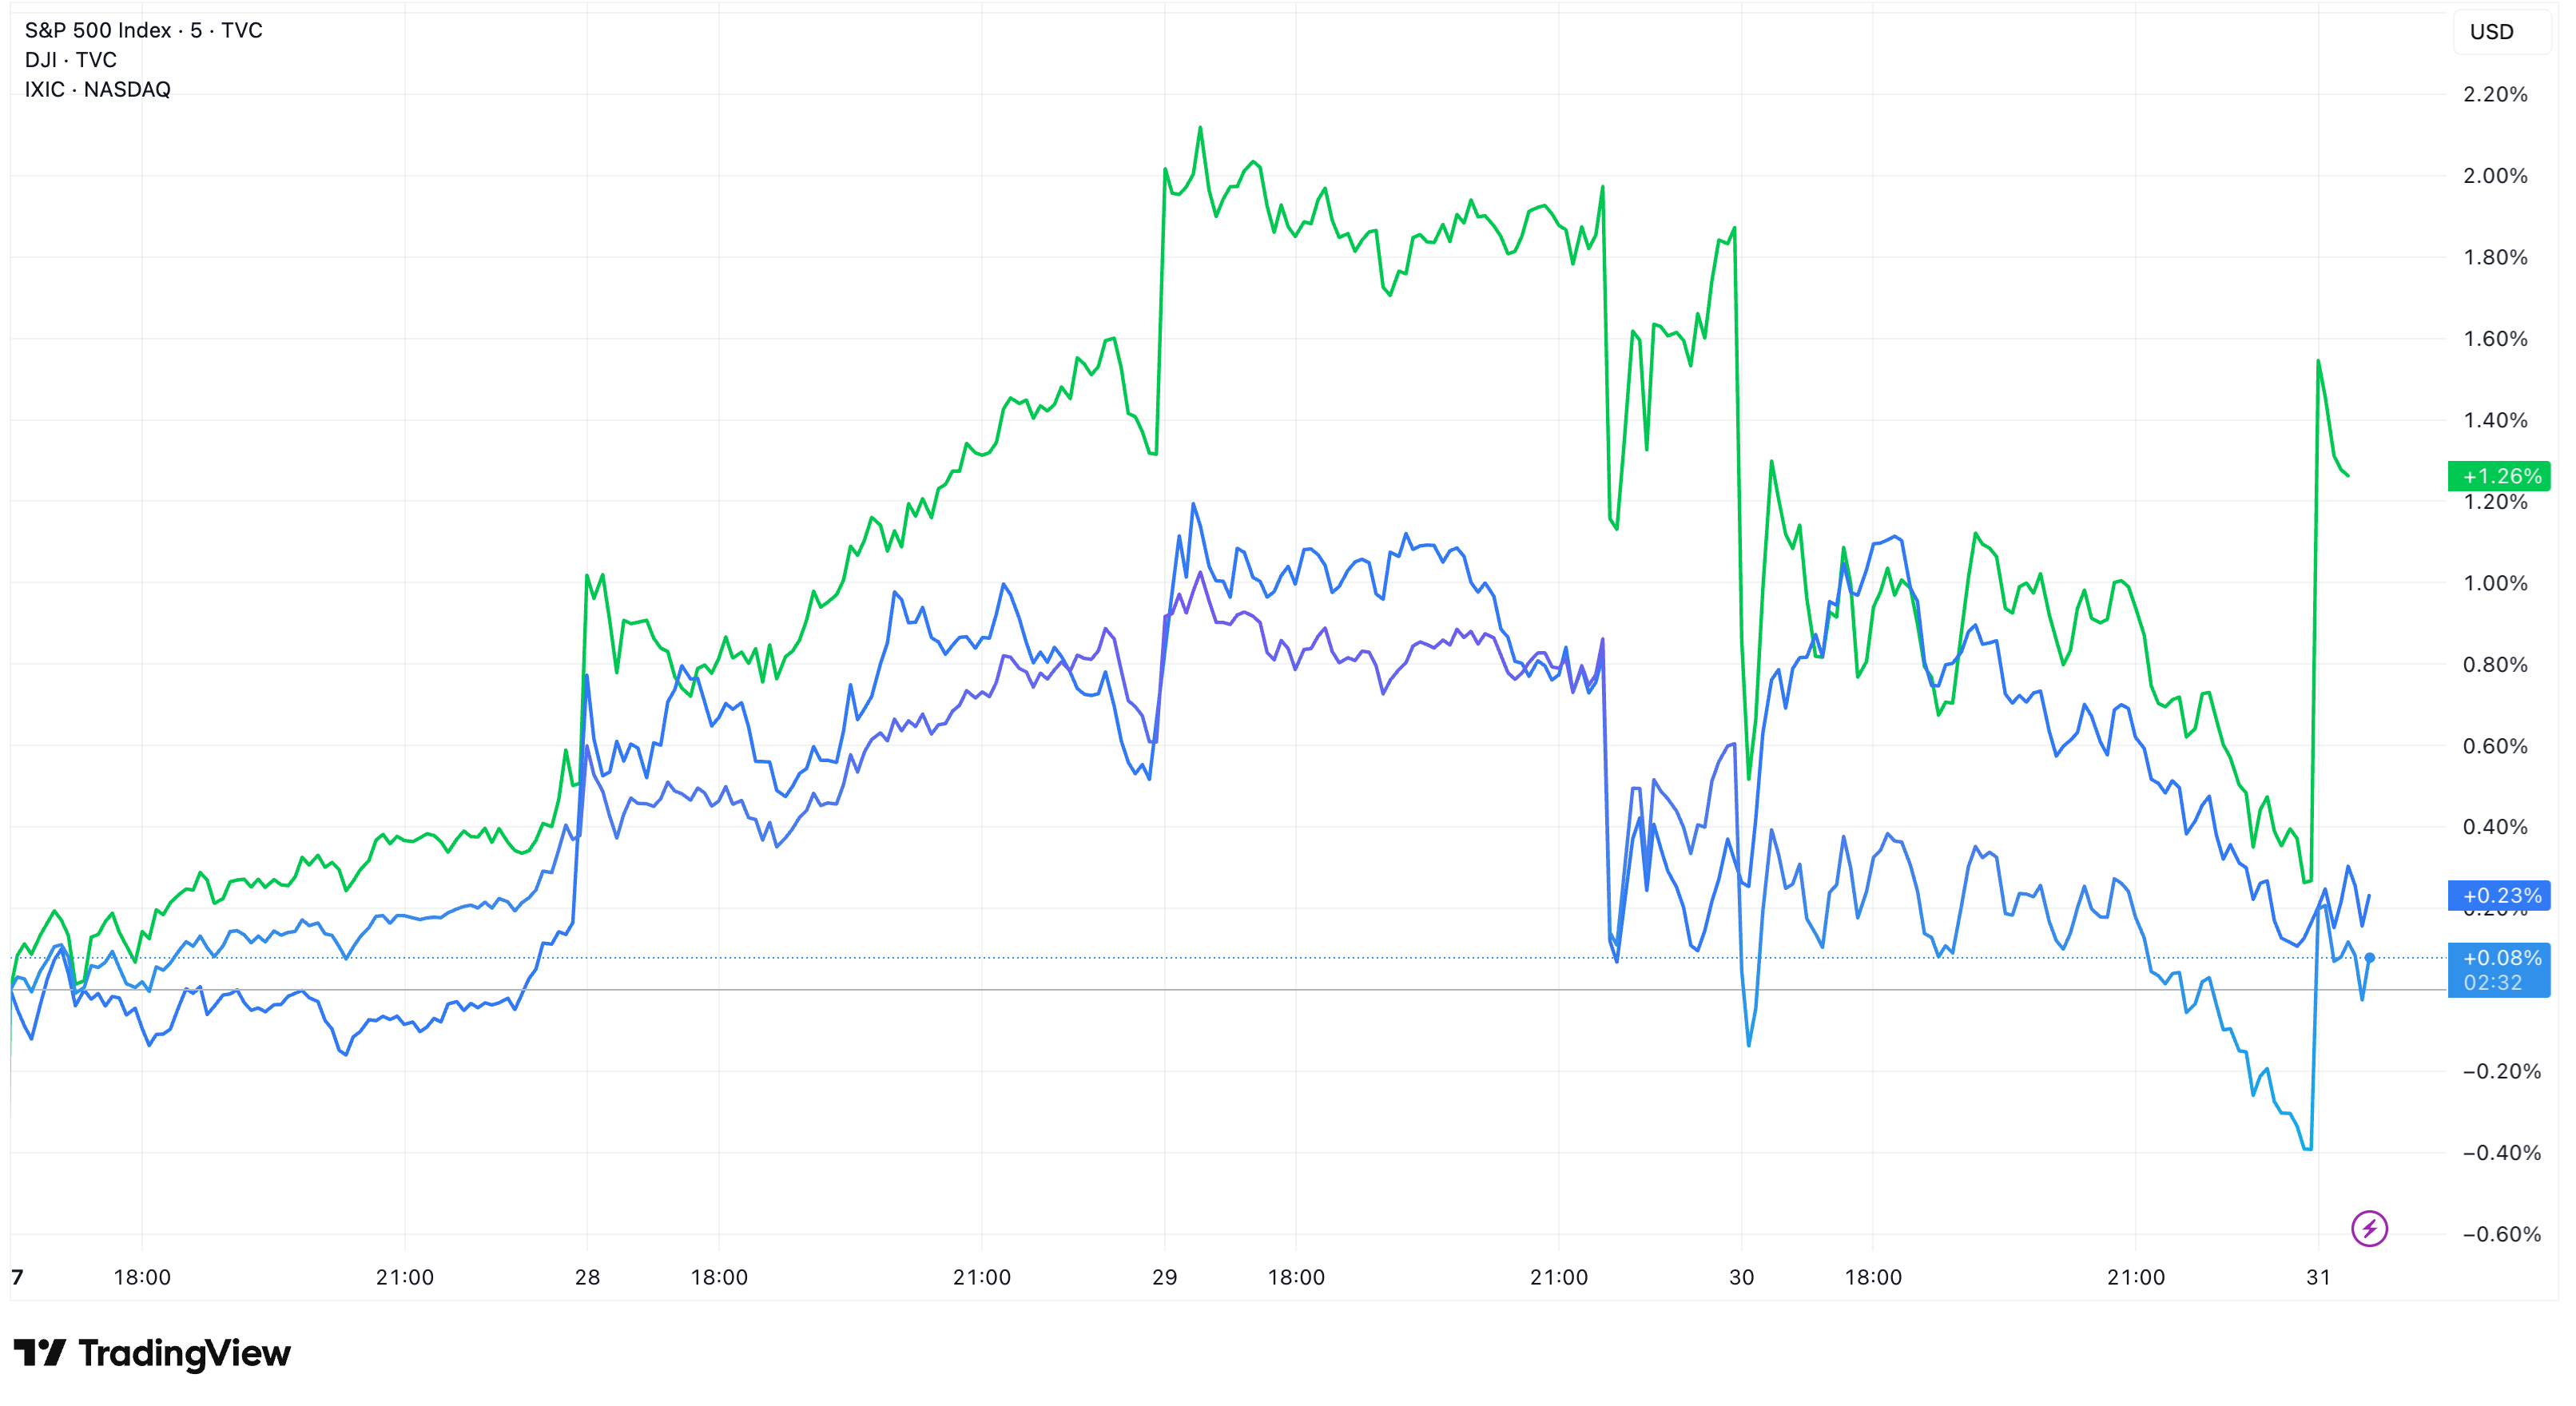This screenshot has width=2576, height=1406.
Task: Click the 2.20% price scale label
Action: coord(2494,94)
